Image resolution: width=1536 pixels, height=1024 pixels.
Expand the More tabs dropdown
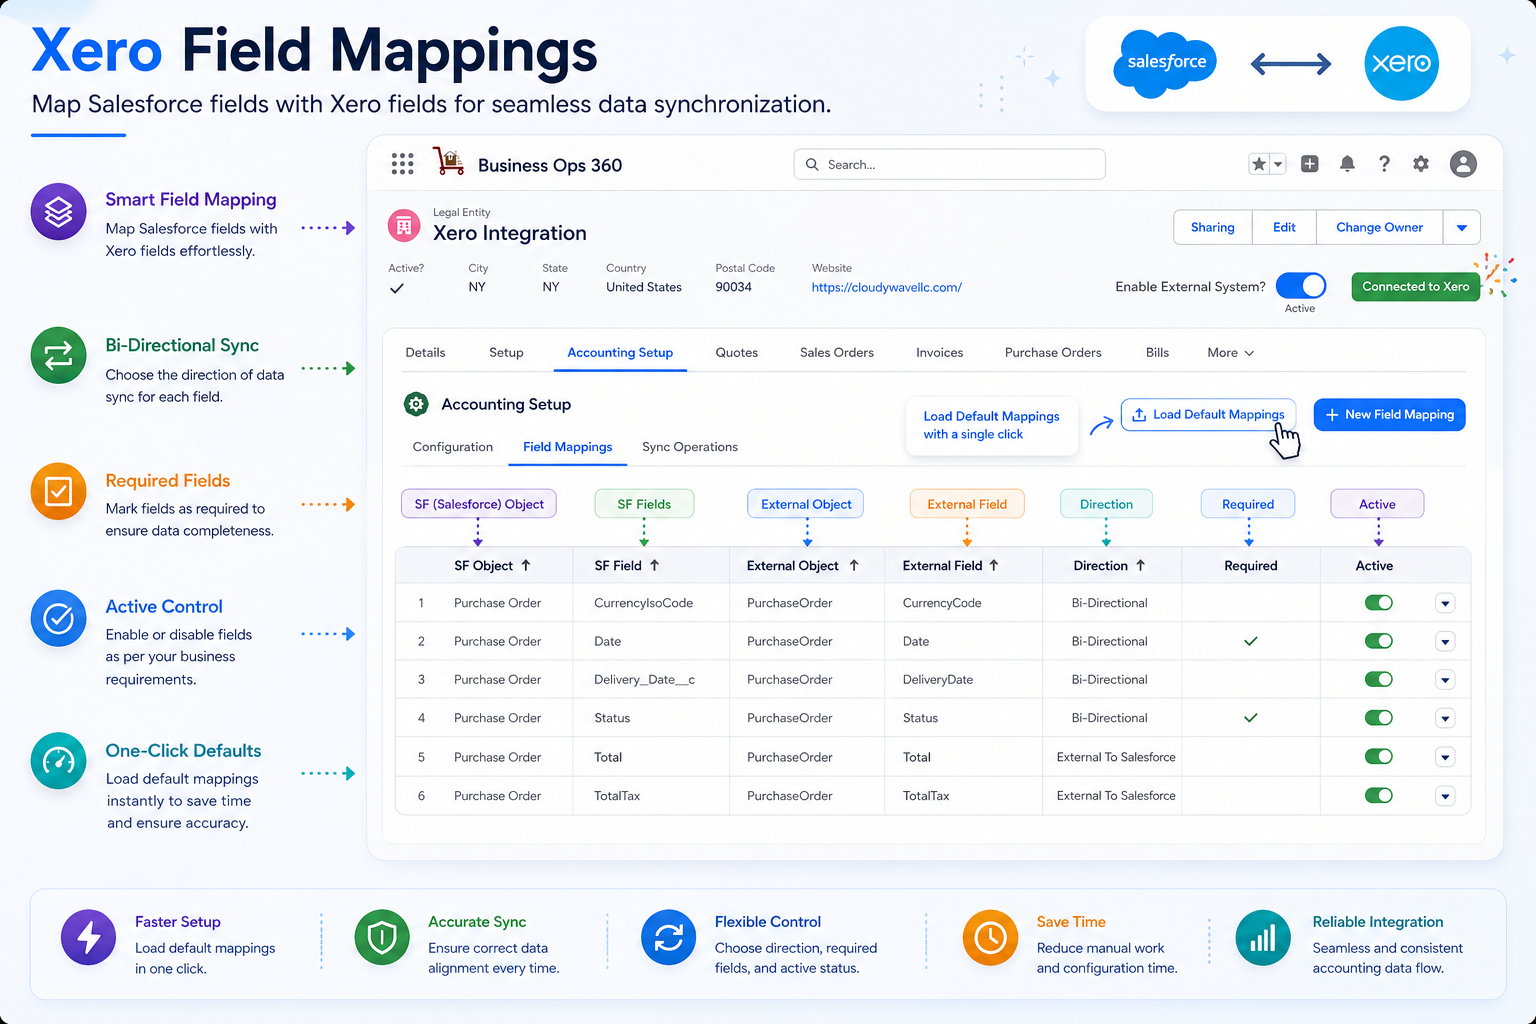[x=1230, y=352]
